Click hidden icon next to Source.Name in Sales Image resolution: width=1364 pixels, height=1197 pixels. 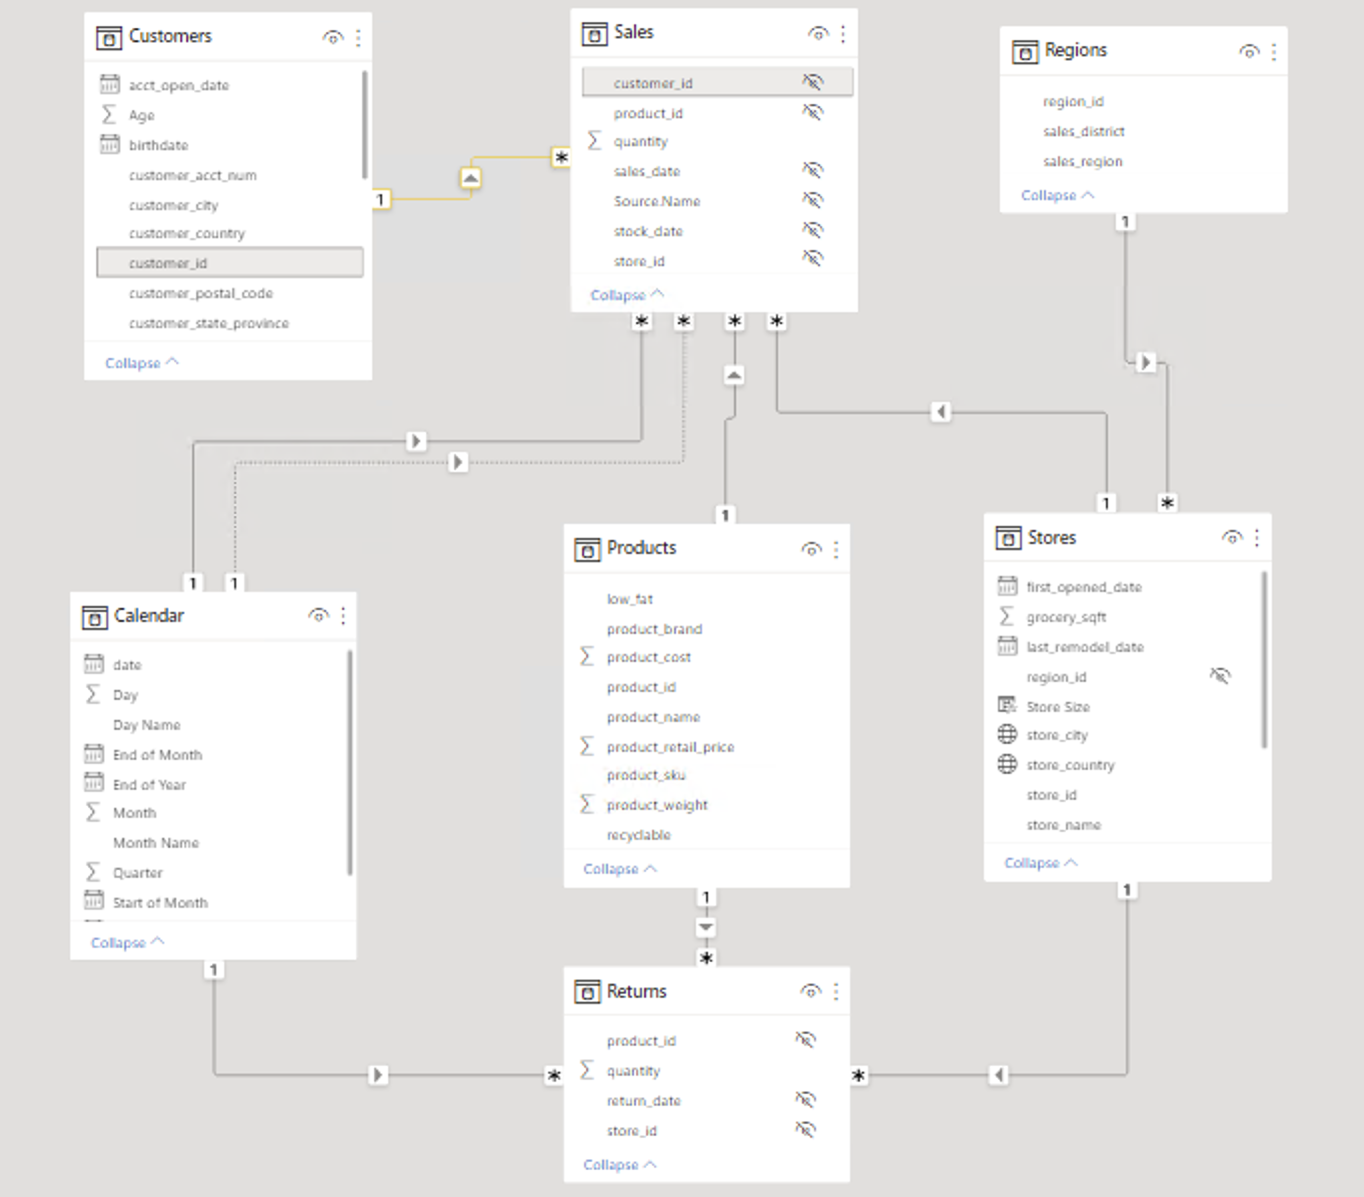click(813, 200)
